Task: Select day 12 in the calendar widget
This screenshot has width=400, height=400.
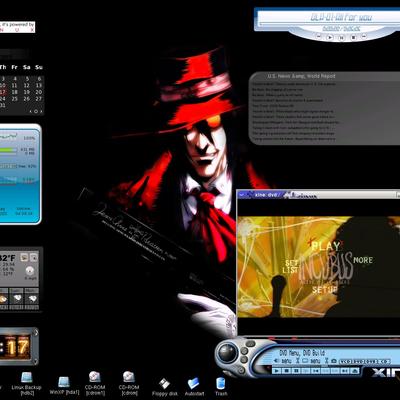Action: [x=27, y=85]
